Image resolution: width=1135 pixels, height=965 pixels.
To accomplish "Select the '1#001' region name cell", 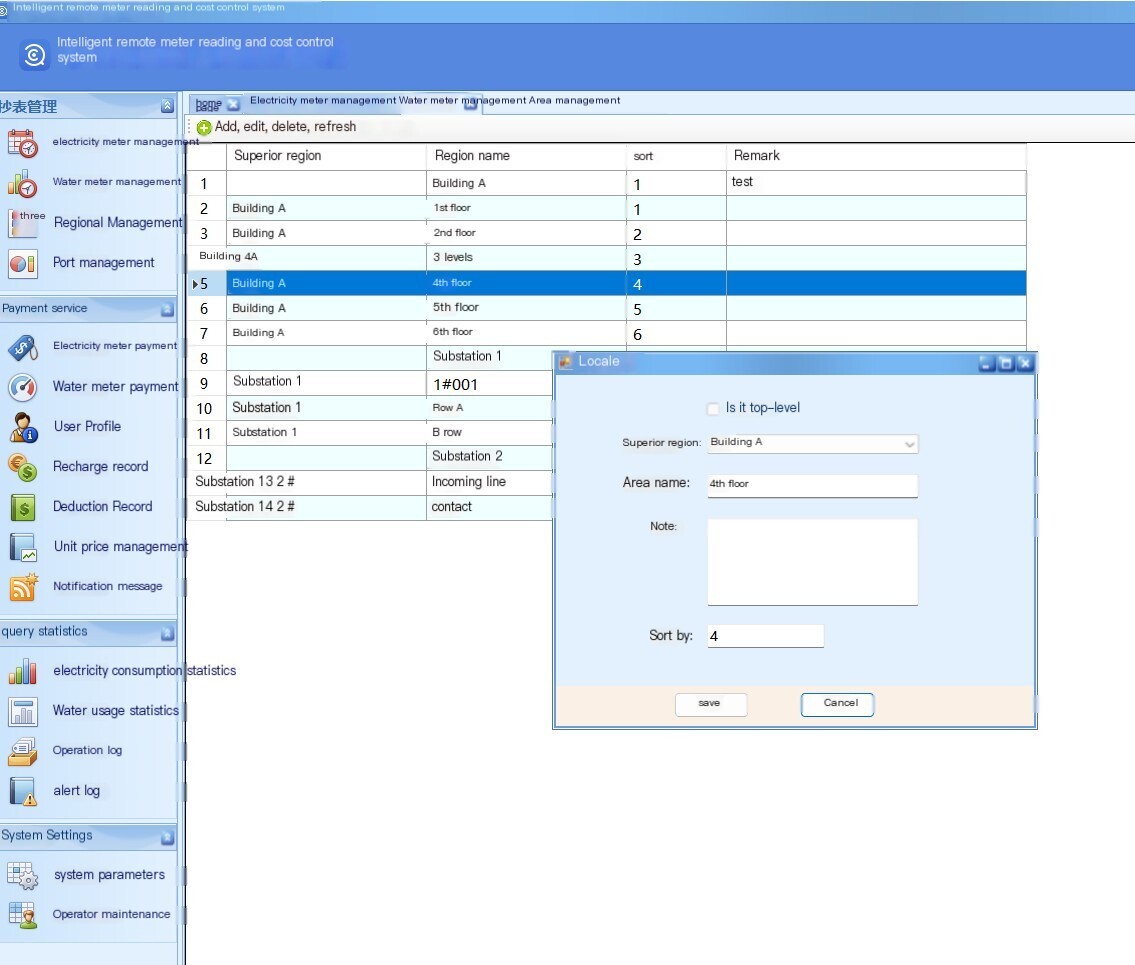I will tap(490, 384).
